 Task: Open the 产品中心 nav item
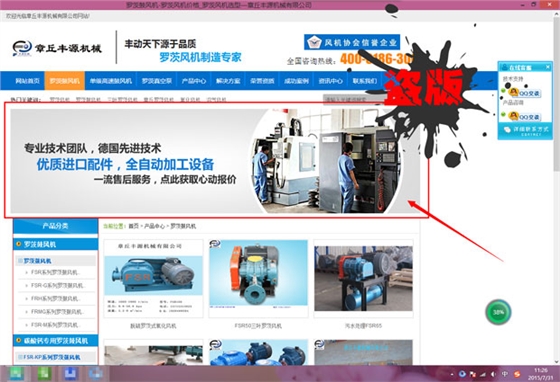194,81
